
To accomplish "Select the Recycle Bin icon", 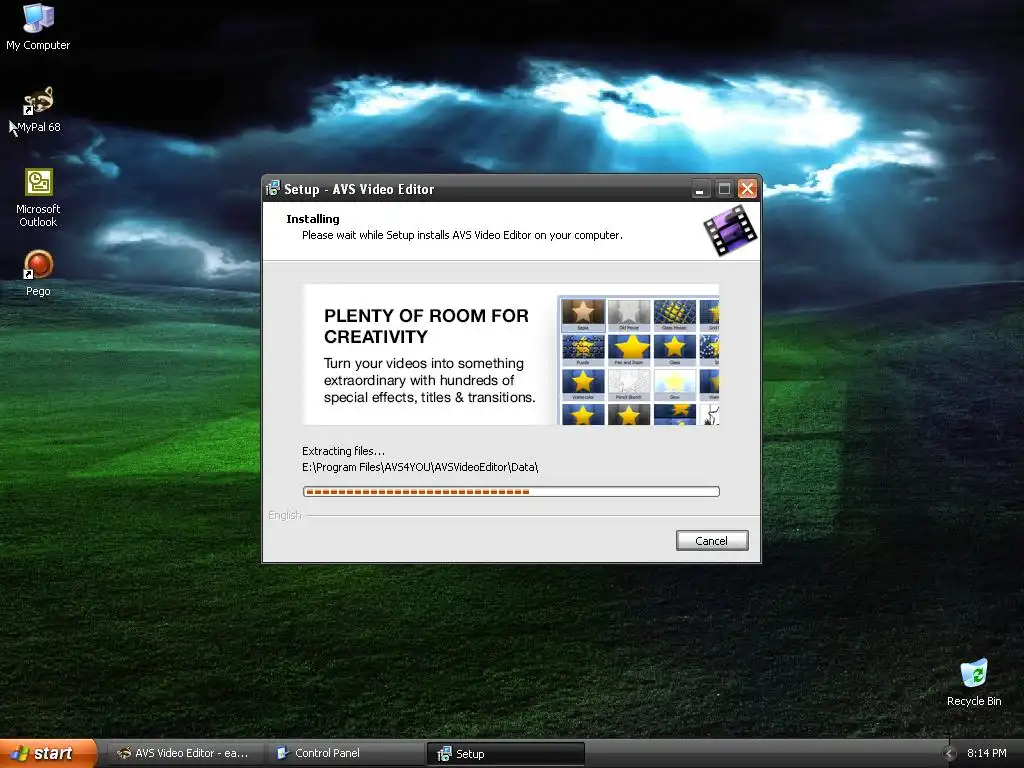I will (974, 682).
